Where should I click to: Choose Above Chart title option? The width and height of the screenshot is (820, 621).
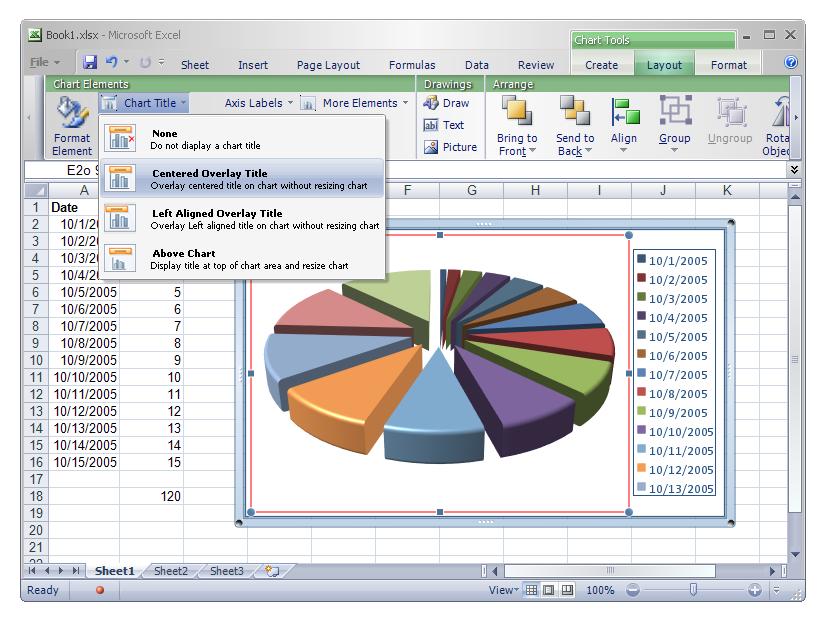(243, 258)
